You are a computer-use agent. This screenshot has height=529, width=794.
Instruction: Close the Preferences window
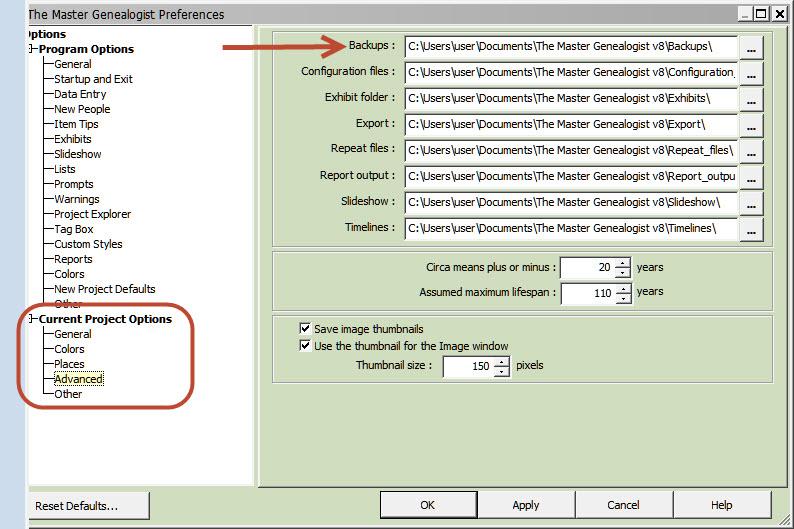[x=780, y=14]
